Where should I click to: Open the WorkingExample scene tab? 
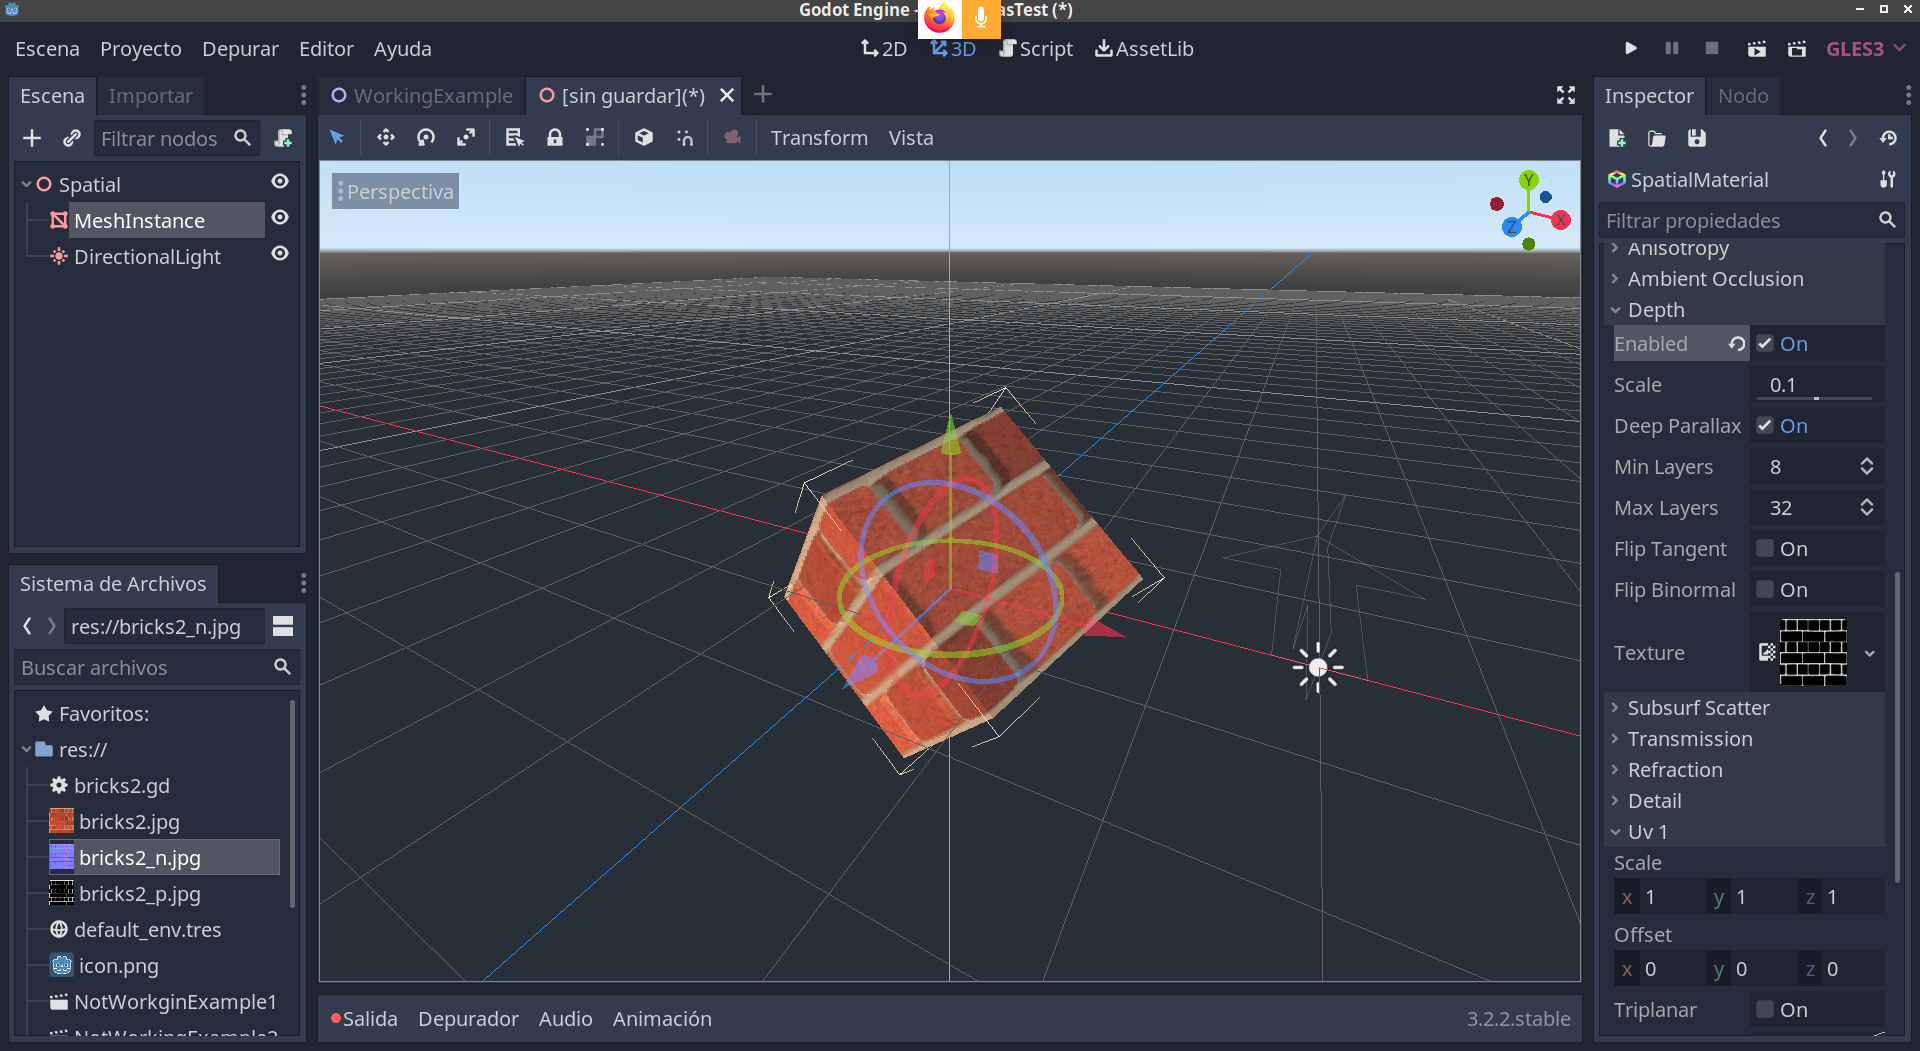[x=422, y=95]
